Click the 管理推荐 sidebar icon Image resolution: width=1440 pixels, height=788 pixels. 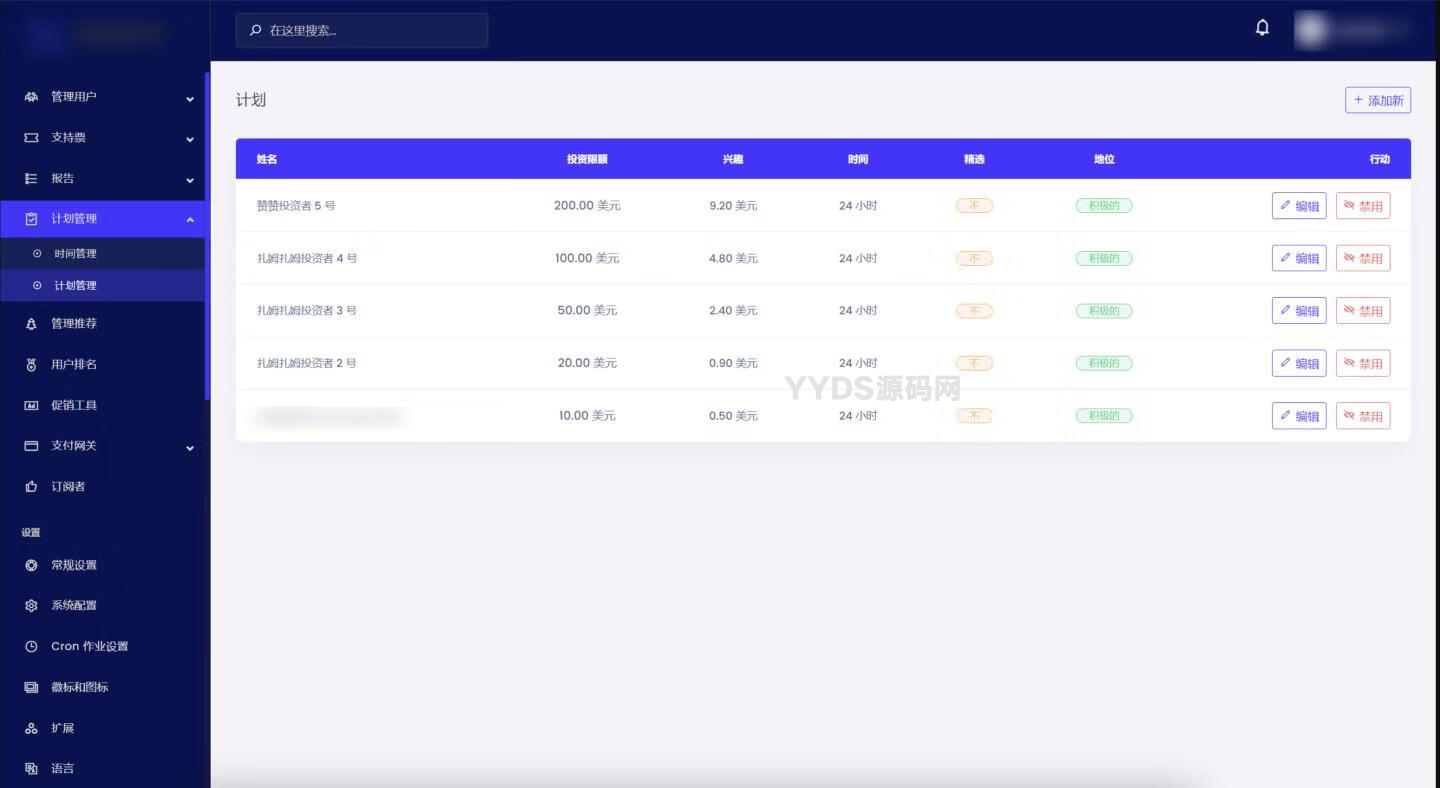click(31, 324)
